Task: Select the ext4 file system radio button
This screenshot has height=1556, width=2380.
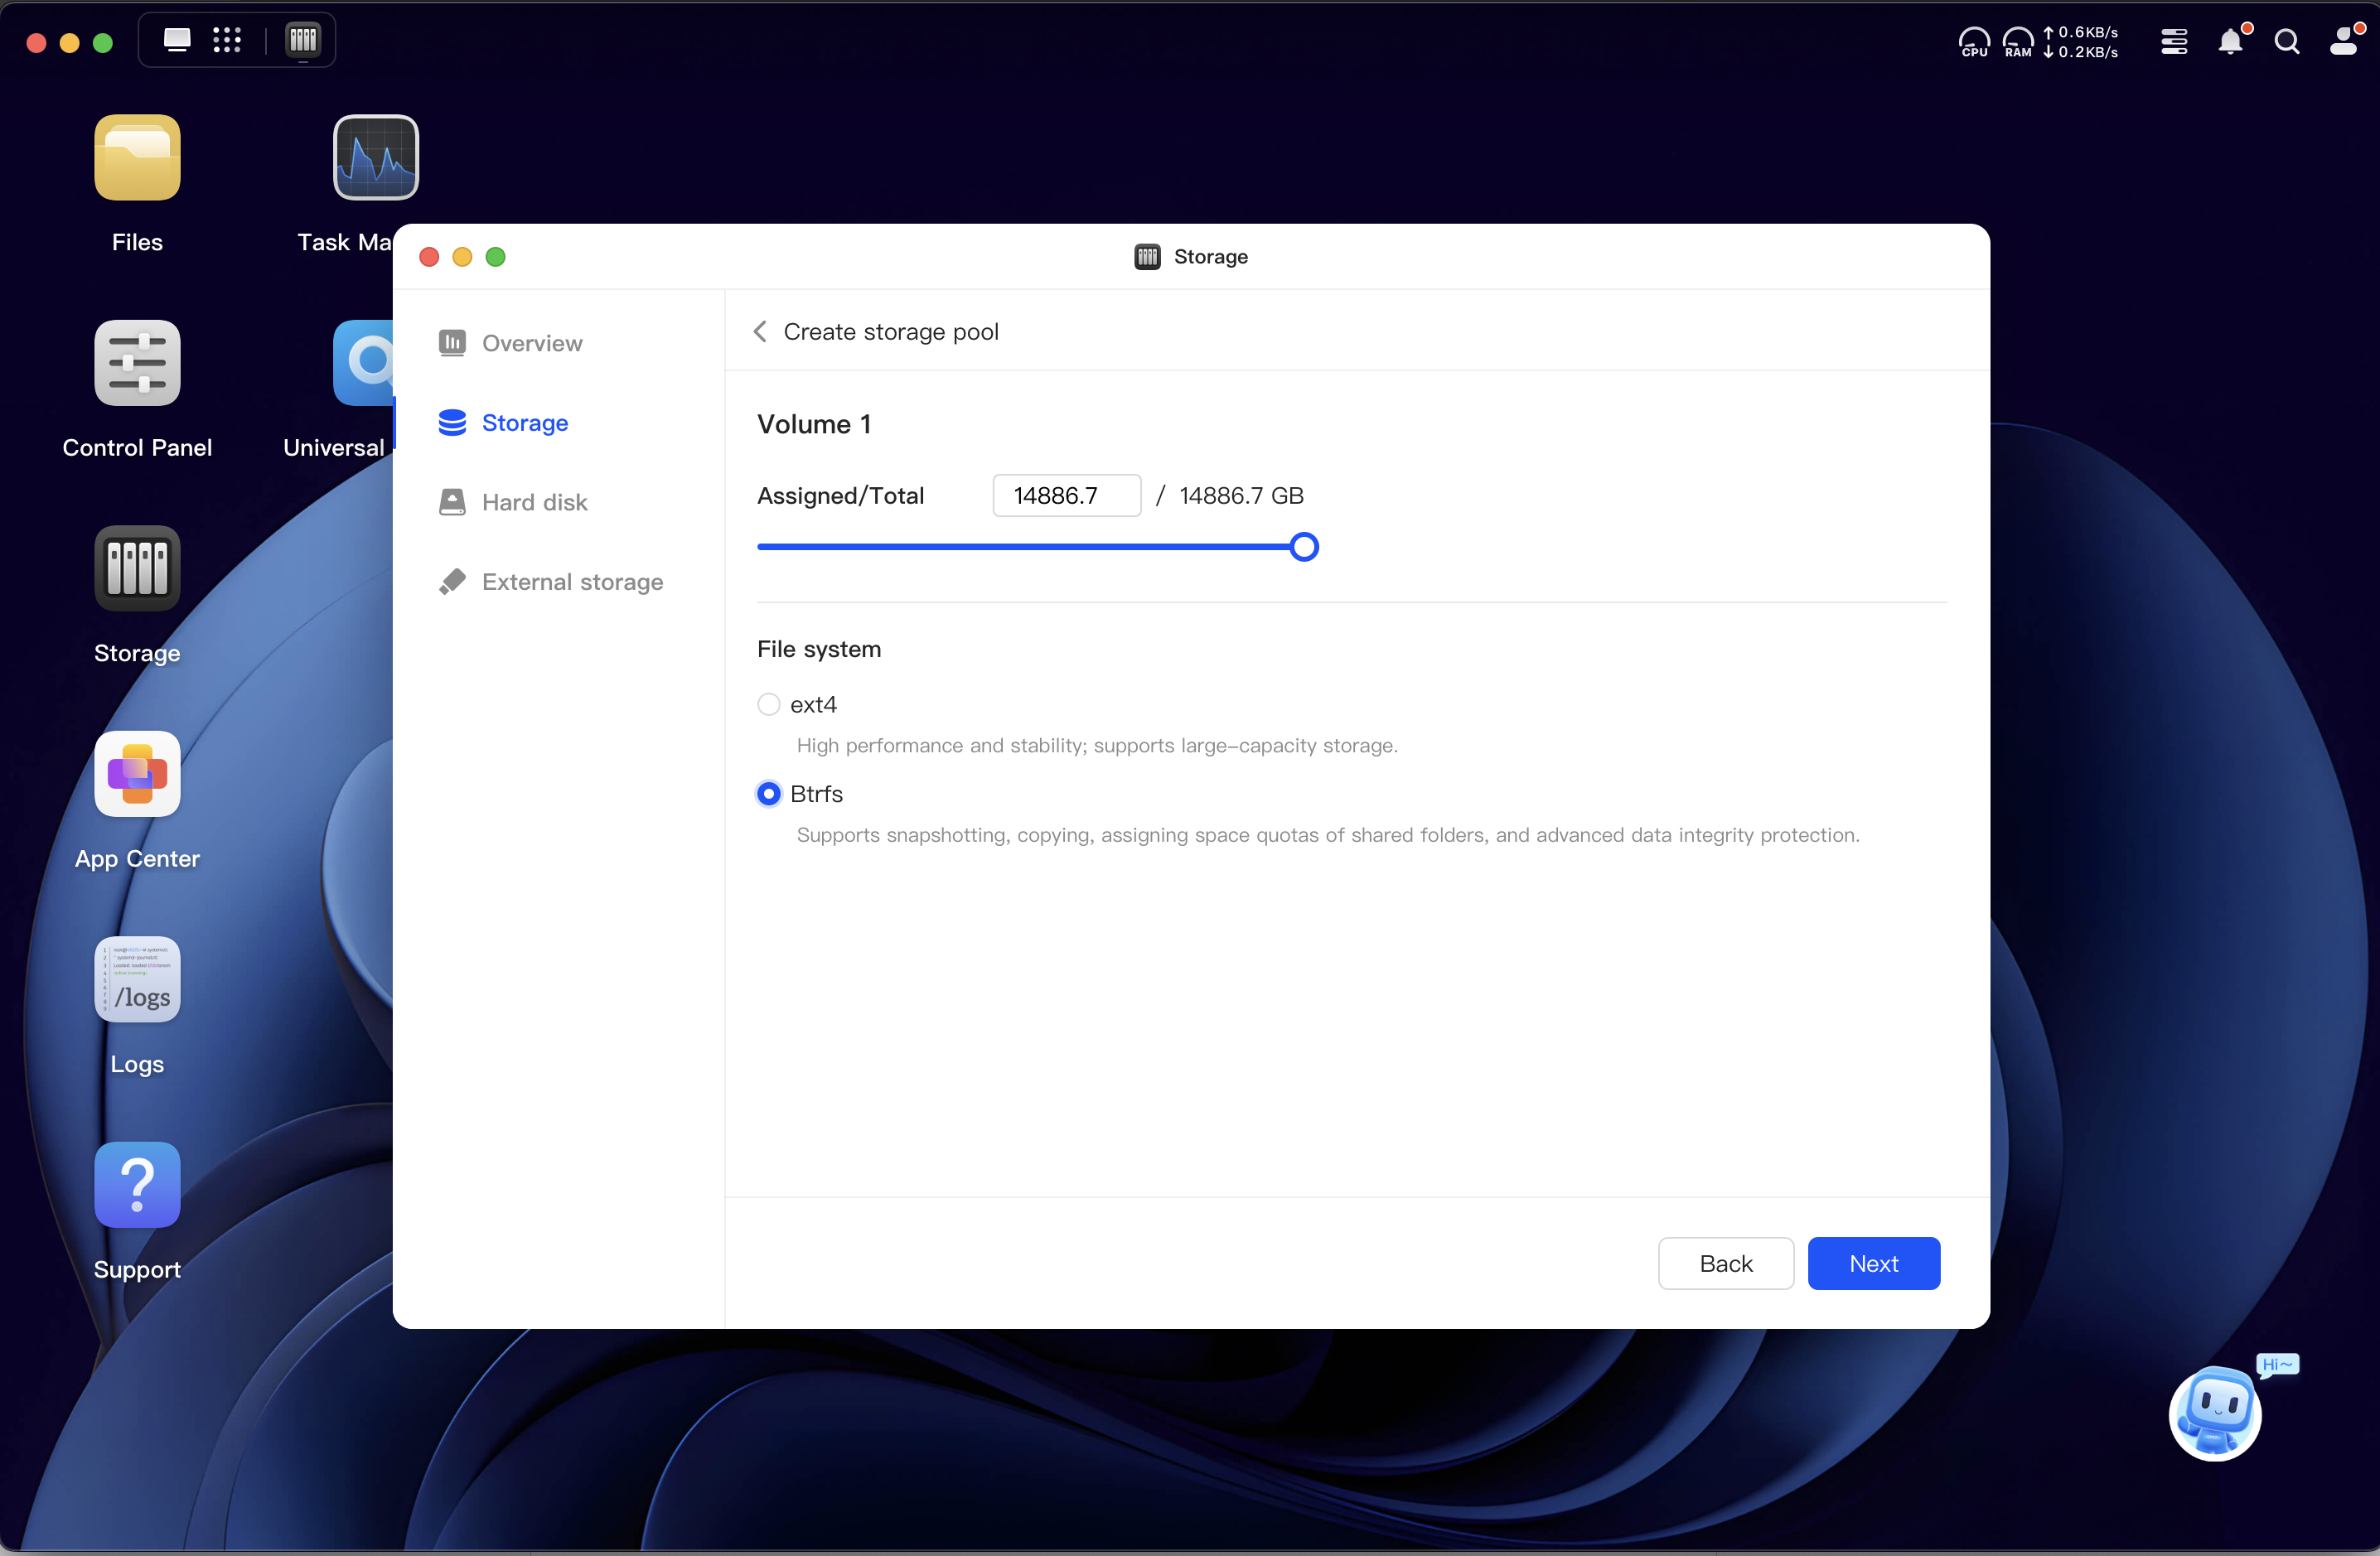Action: pos(768,705)
